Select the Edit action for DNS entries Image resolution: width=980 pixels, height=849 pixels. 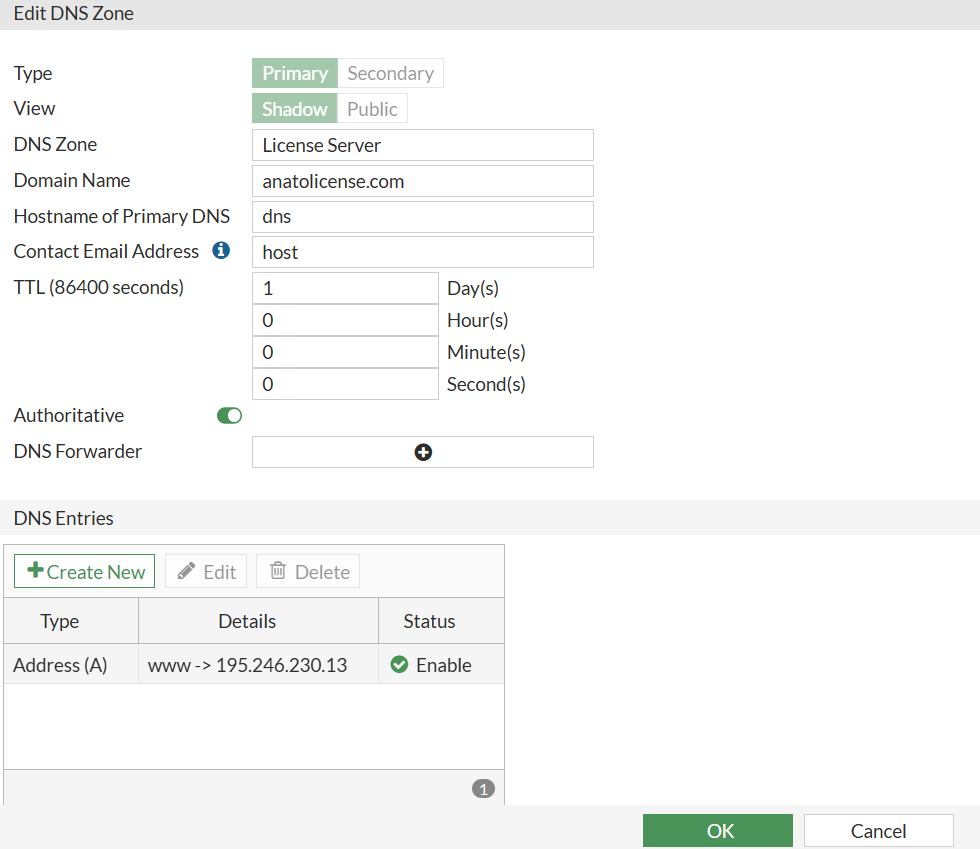click(x=205, y=571)
